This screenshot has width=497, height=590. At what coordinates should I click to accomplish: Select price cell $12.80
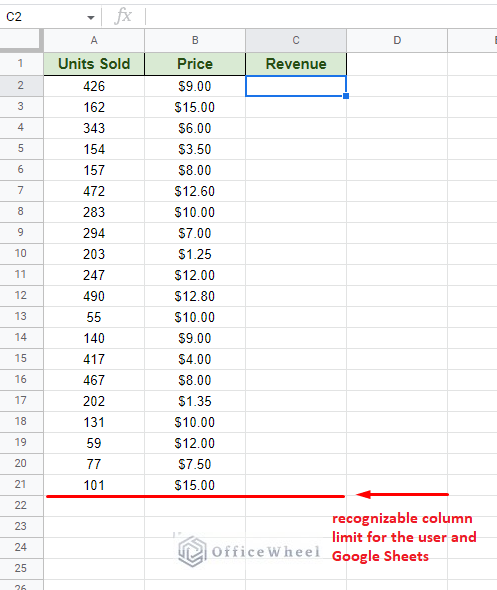coord(195,296)
